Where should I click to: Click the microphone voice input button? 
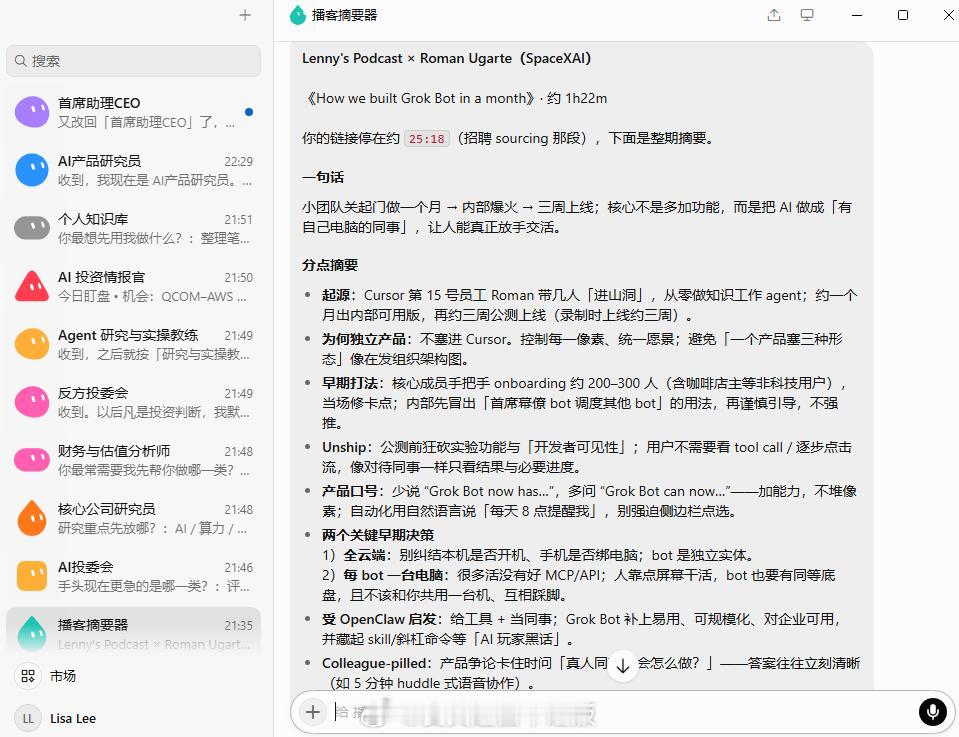tap(933, 711)
